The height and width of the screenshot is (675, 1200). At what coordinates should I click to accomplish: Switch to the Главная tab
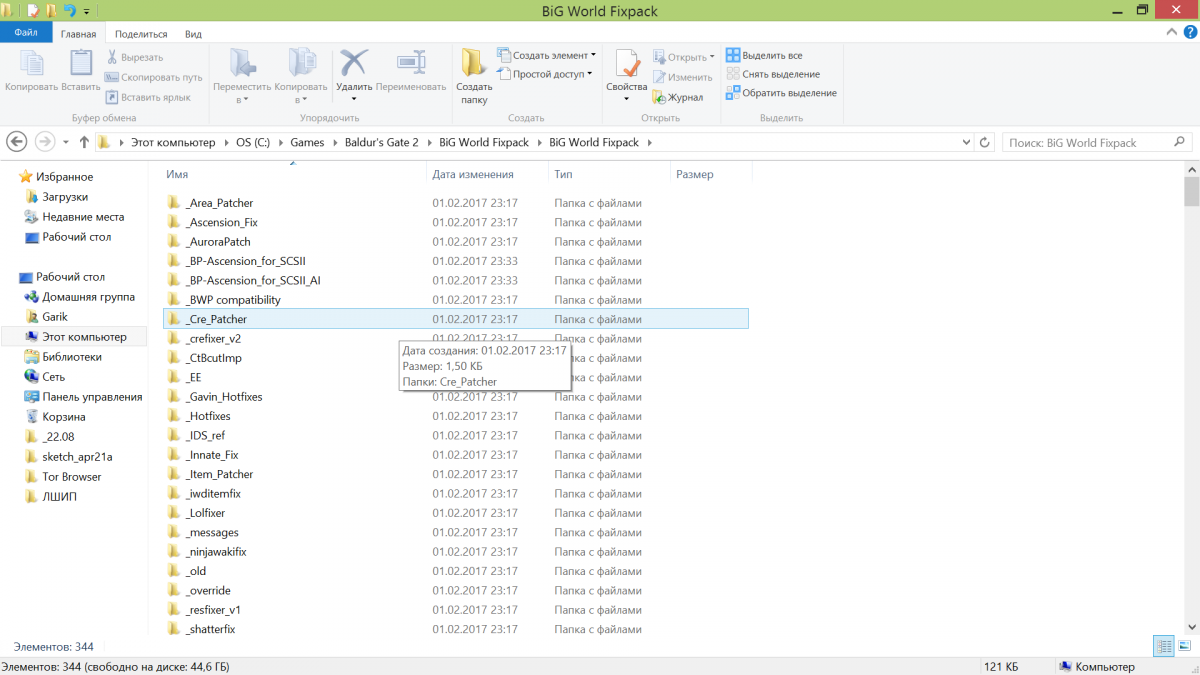[x=78, y=34]
